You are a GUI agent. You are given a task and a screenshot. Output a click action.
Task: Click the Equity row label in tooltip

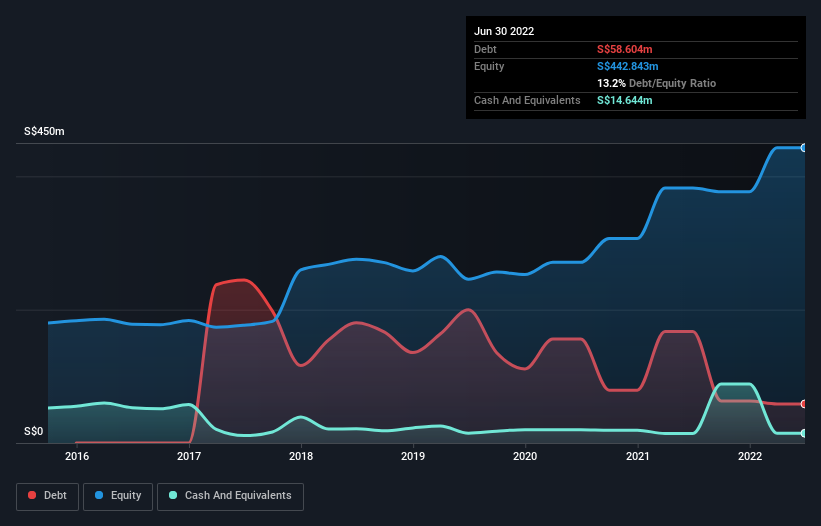[x=489, y=66]
